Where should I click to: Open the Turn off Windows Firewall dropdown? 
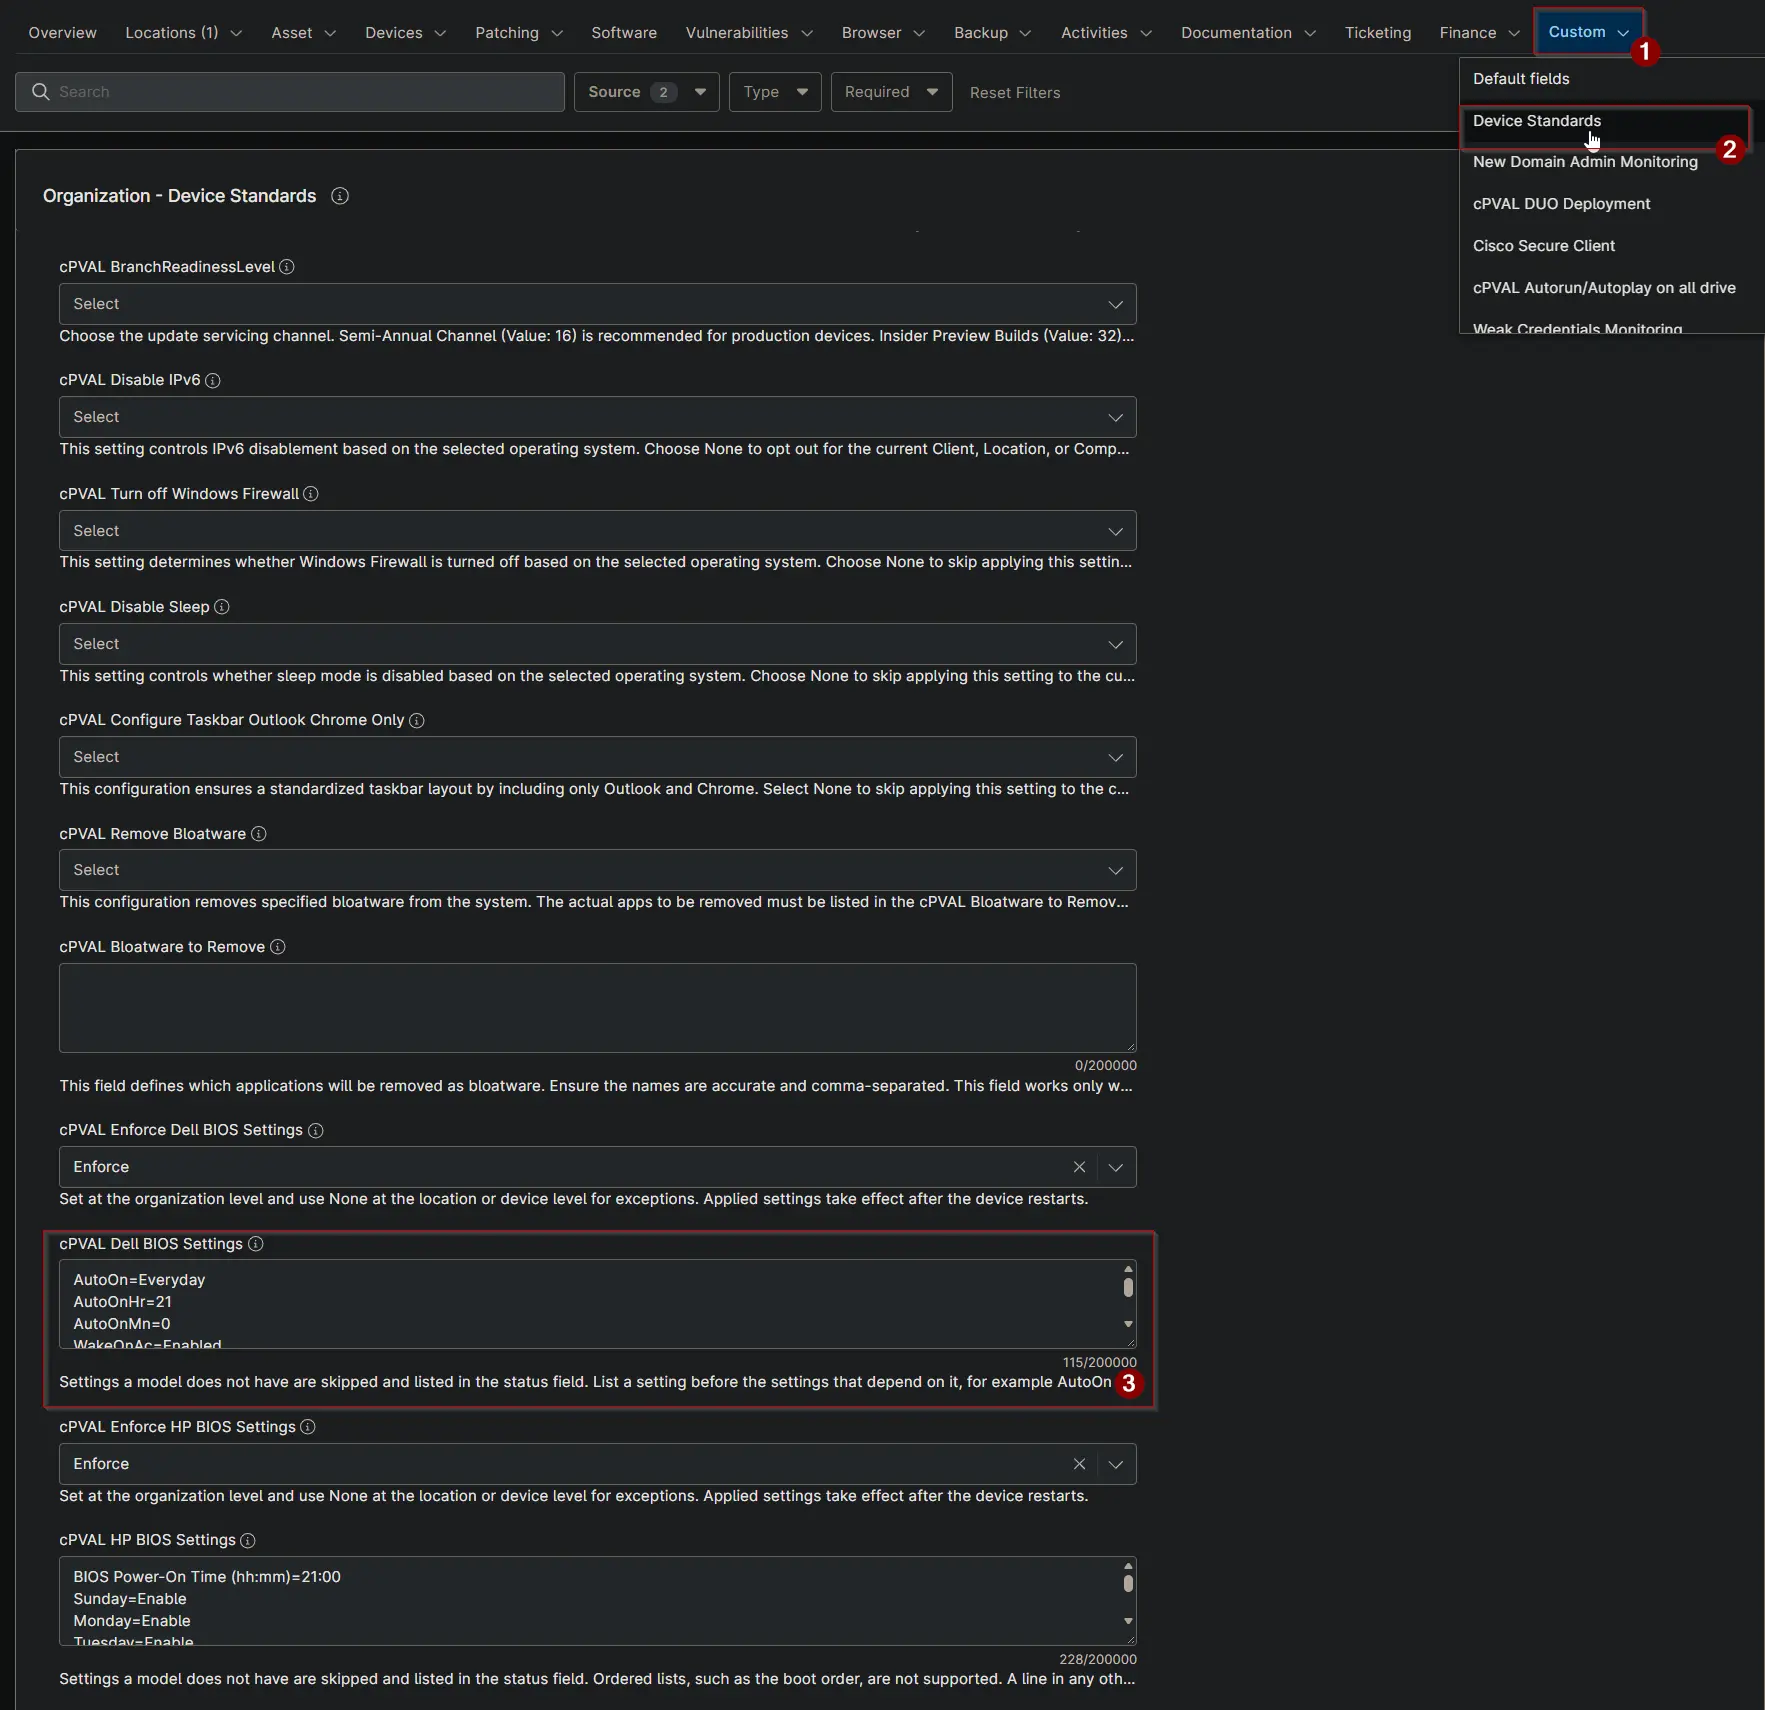[x=598, y=531]
